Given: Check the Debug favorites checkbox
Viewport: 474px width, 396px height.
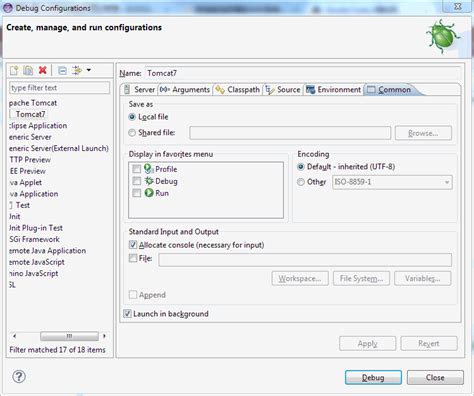Looking at the screenshot, I should tap(137, 181).
